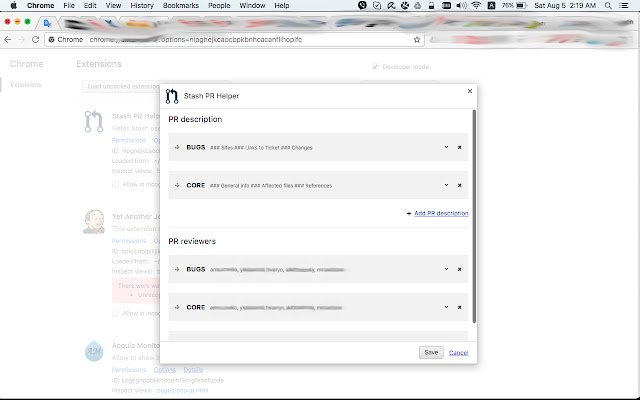Close the Stash PR Helper dialog
Image resolution: width=640 pixels, height=400 pixels.
point(470,91)
